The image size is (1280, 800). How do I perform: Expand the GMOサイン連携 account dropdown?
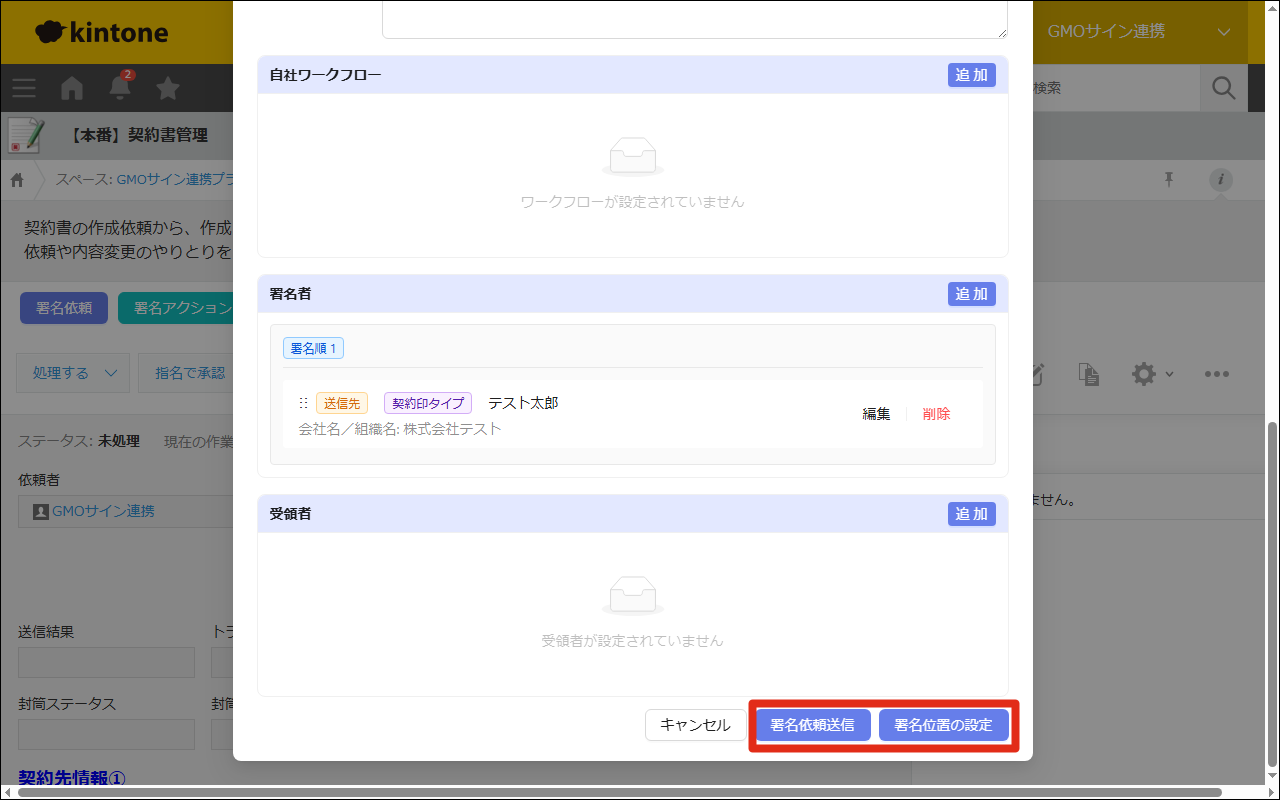pos(1224,32)
